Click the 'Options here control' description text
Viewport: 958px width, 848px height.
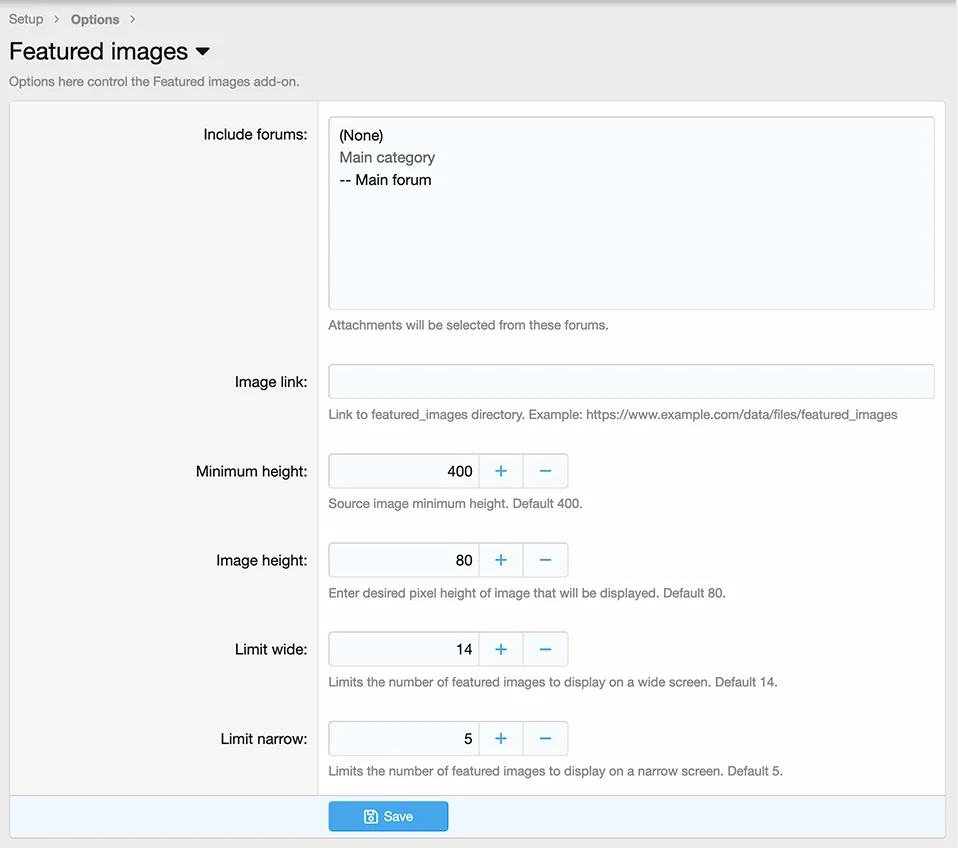pyautogui.click(x=154, y=81)
